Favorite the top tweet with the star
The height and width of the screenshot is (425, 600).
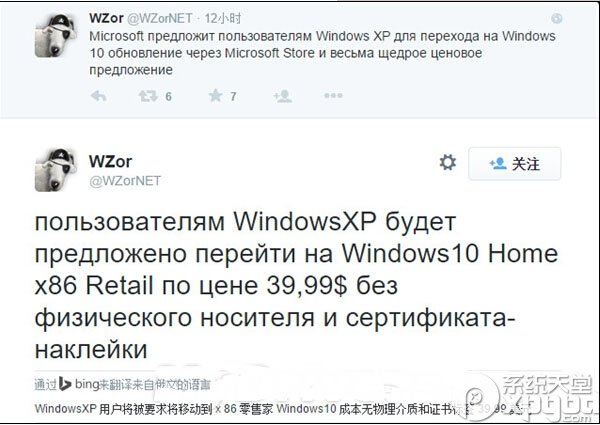(x=216, y=95)
